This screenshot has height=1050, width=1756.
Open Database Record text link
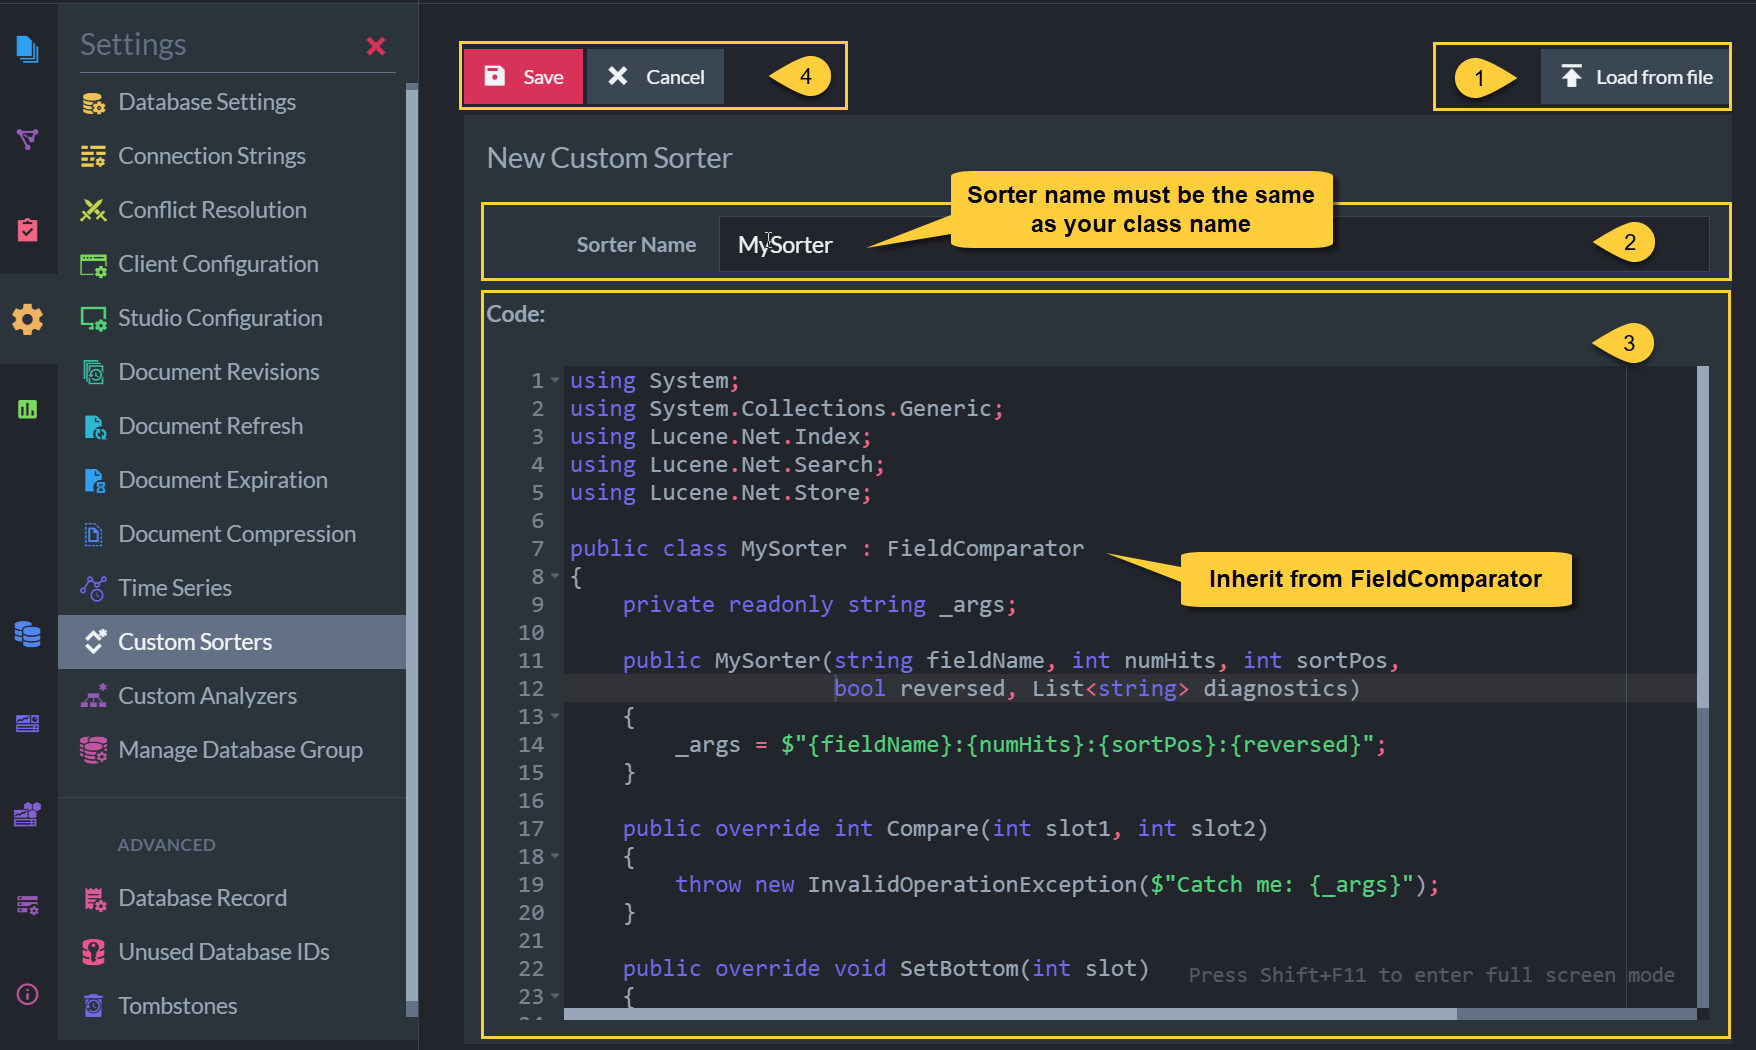202,898
